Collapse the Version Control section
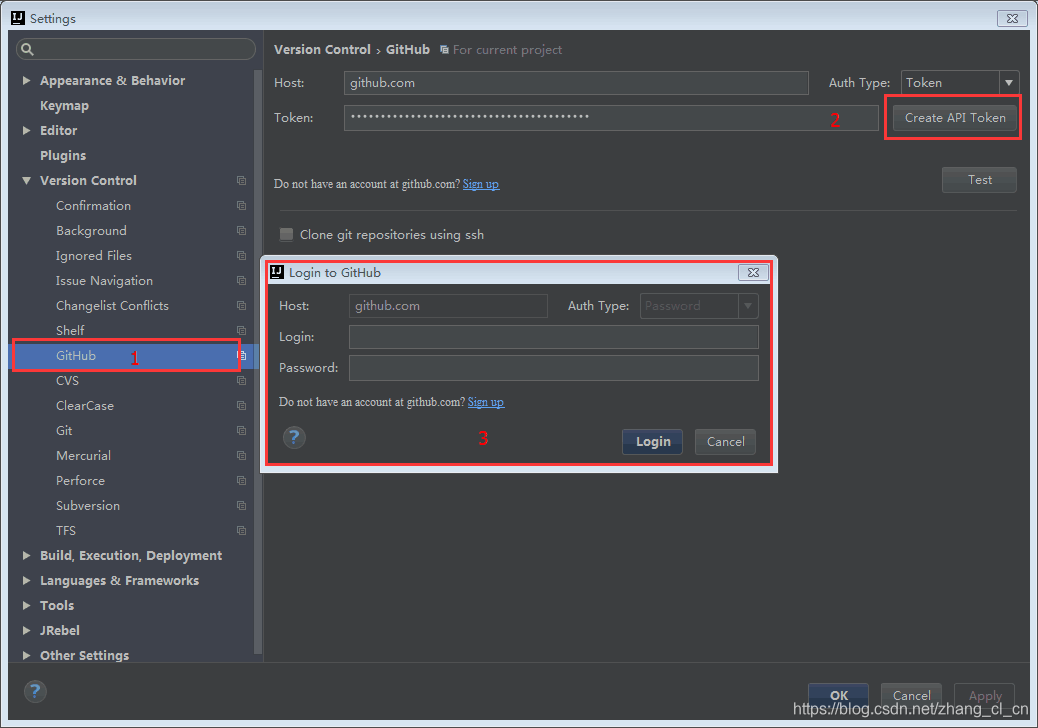The width and height of the screenshot is (1038, 728). 26,181
